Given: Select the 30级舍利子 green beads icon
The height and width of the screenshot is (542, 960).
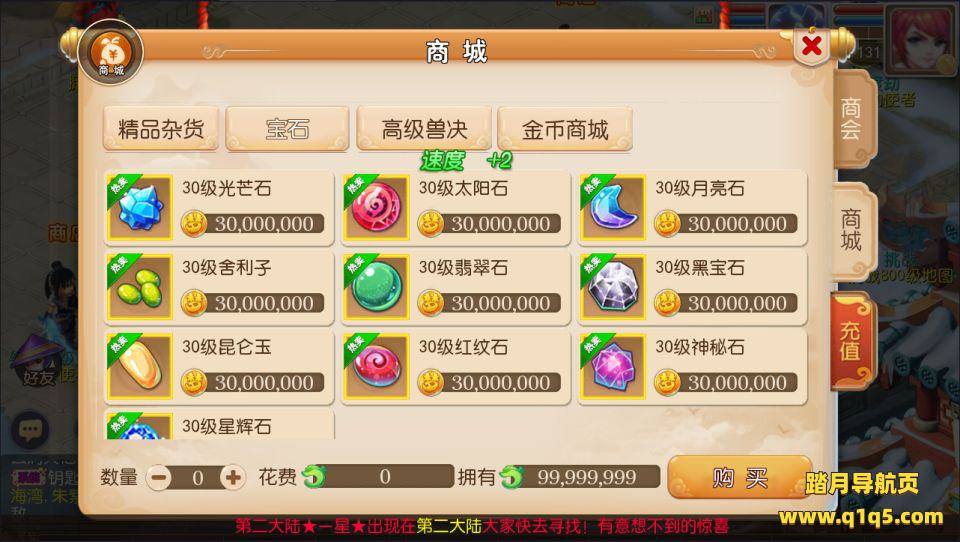Looking at the screenshot, I should coord(140,287).
